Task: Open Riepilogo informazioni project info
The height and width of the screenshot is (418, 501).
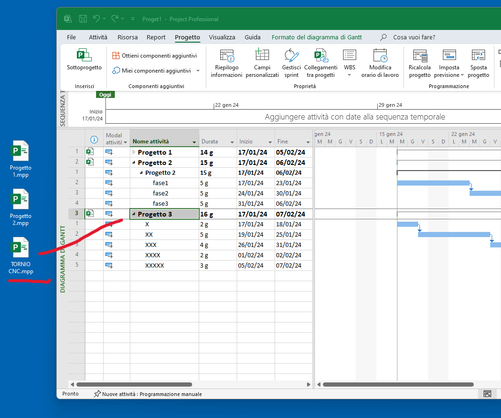Action: click(226, 63)
